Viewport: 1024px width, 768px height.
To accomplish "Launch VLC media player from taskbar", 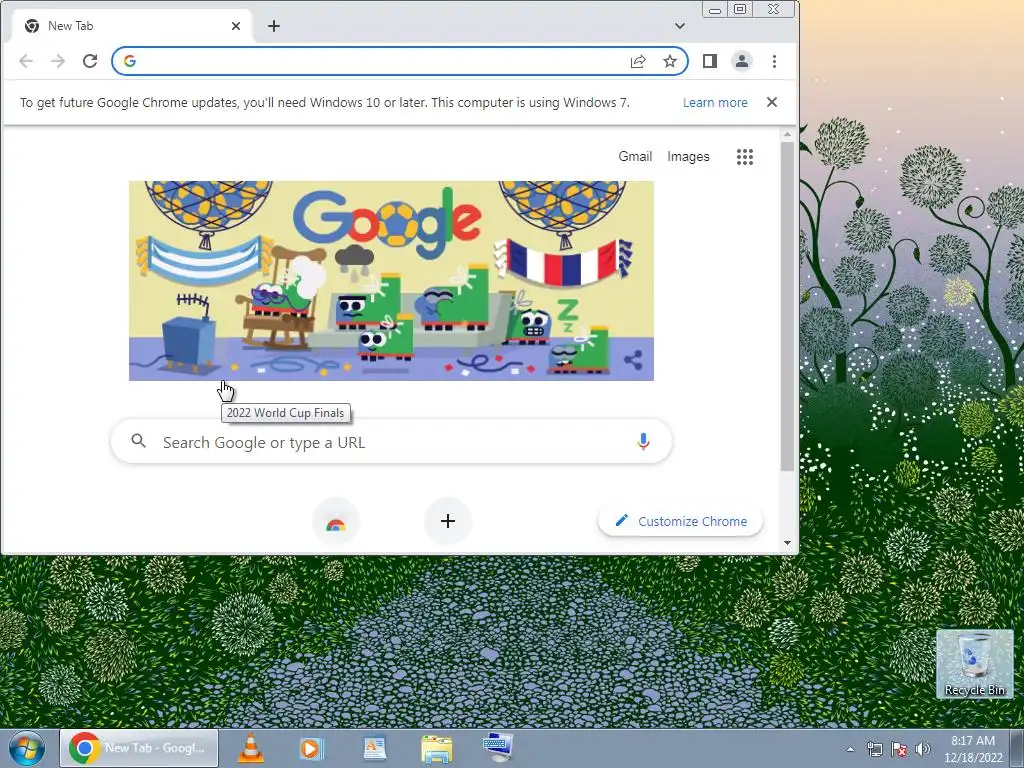I will pyautogui.click(x=251, y=748).
